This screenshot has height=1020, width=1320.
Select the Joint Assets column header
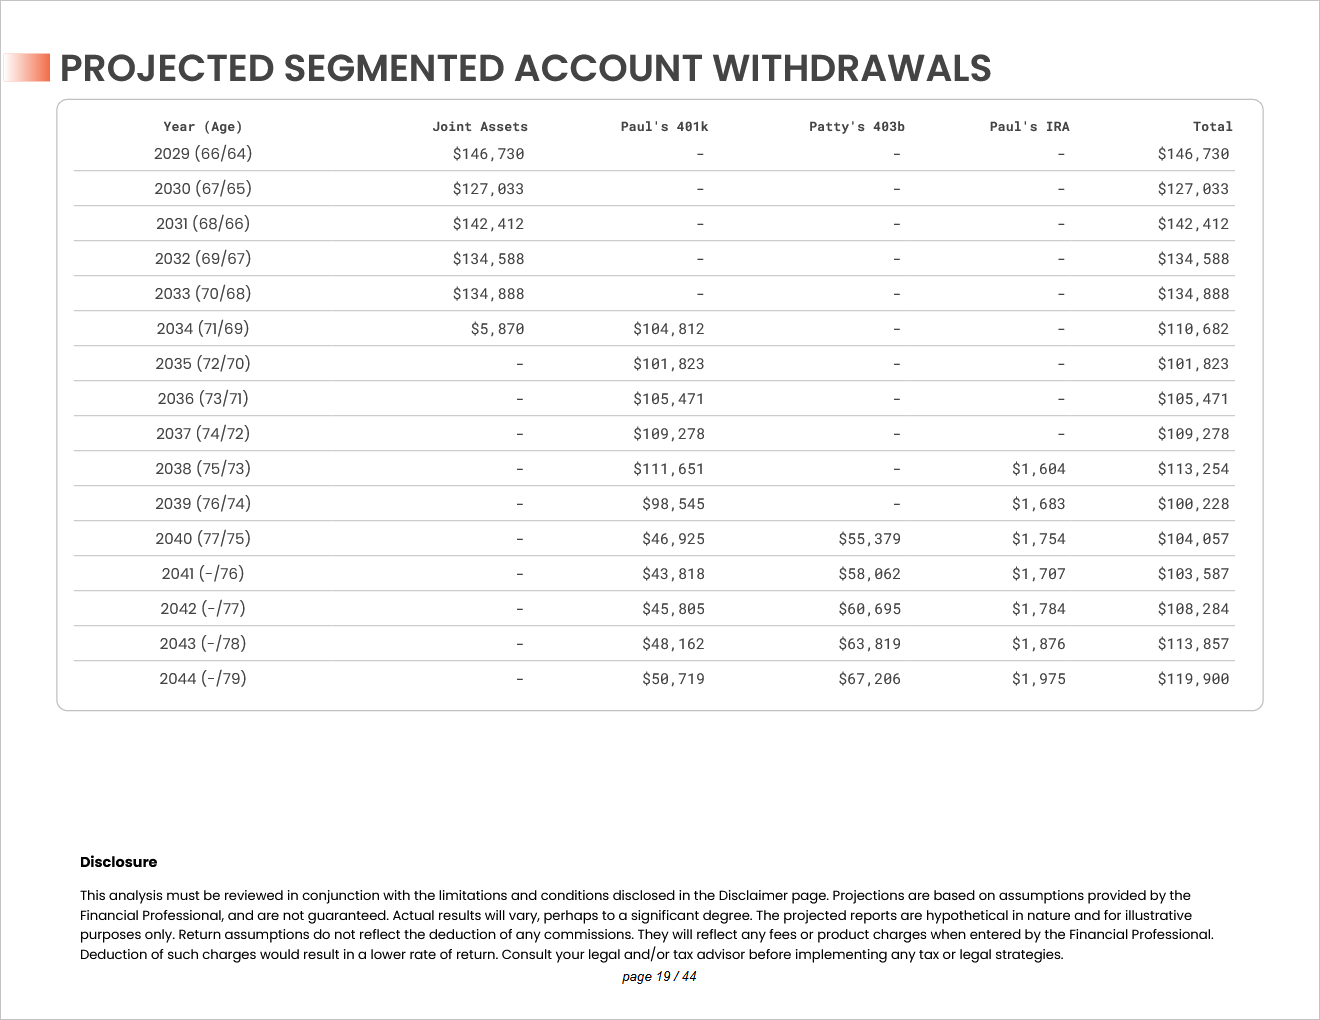pyautogui.click(x=479, y=127)
